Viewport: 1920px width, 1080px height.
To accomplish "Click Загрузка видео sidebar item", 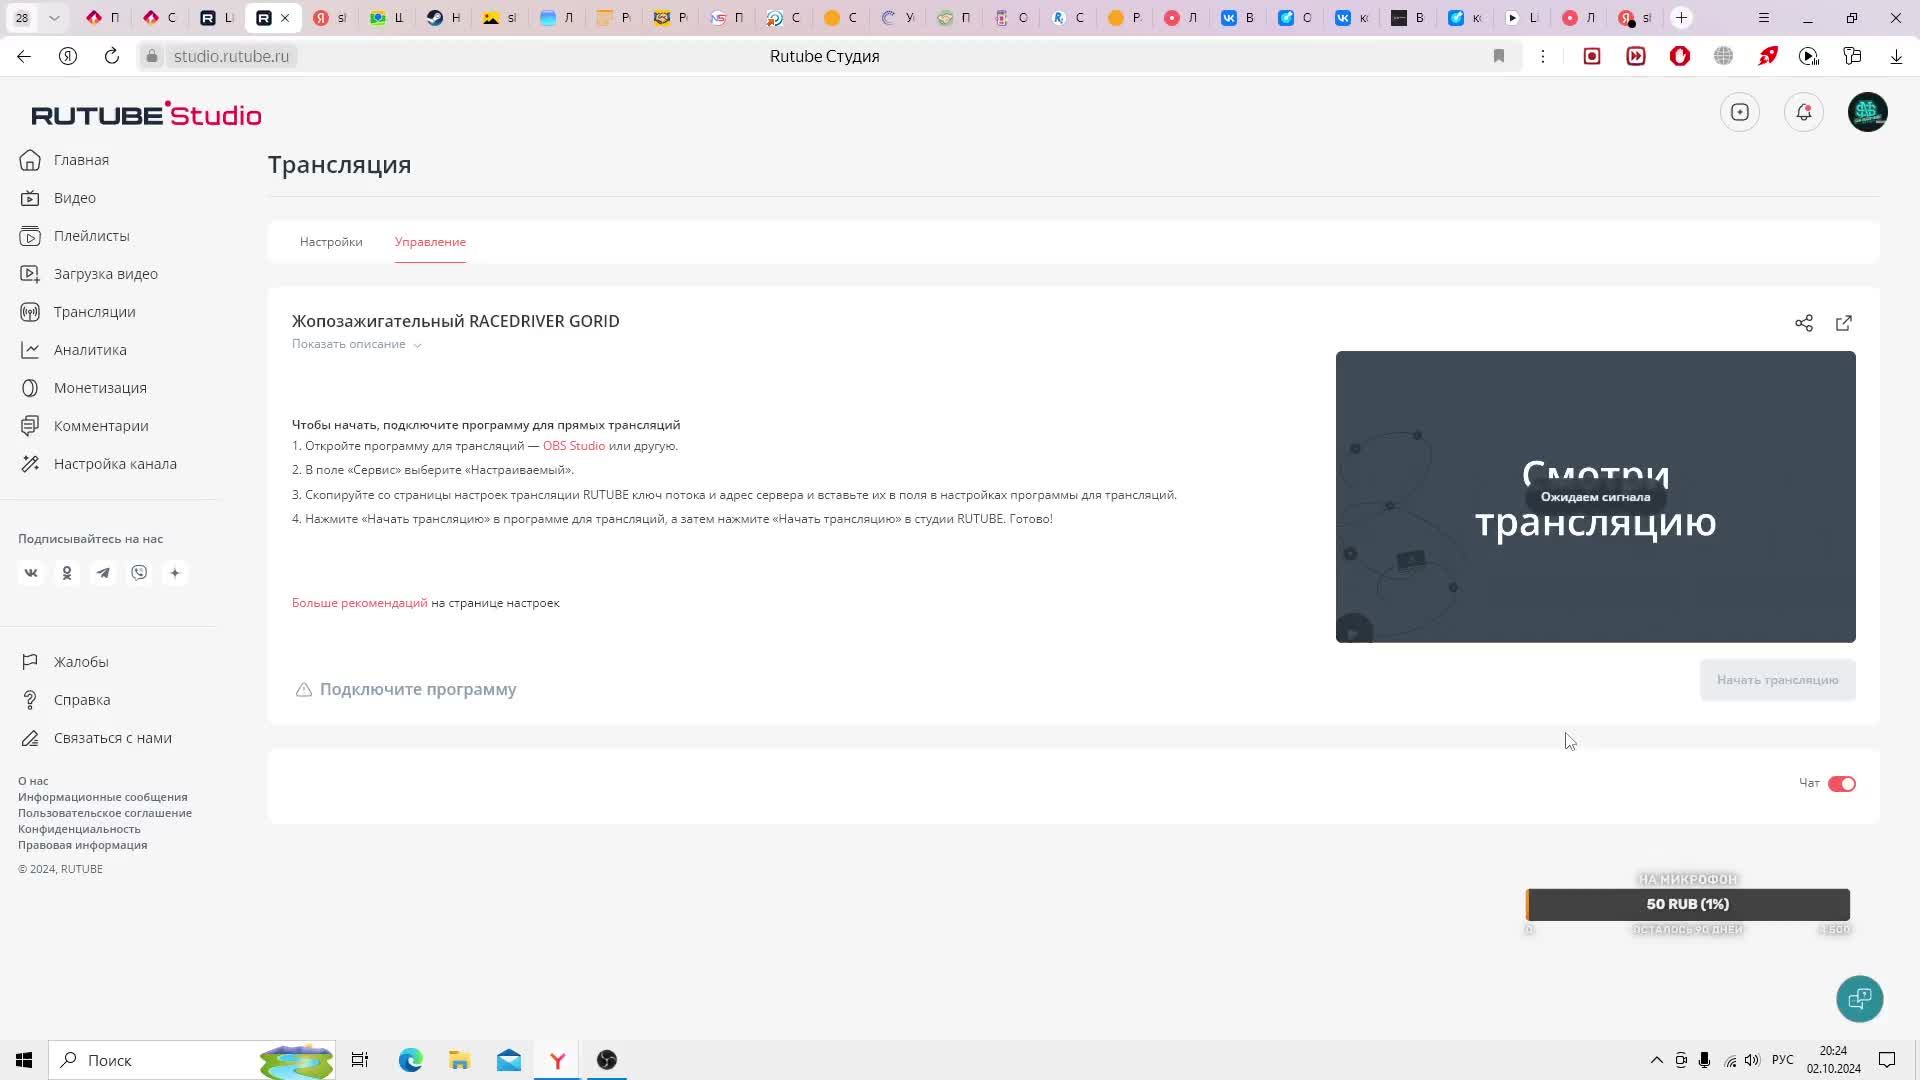I will [x=104, y=273].
